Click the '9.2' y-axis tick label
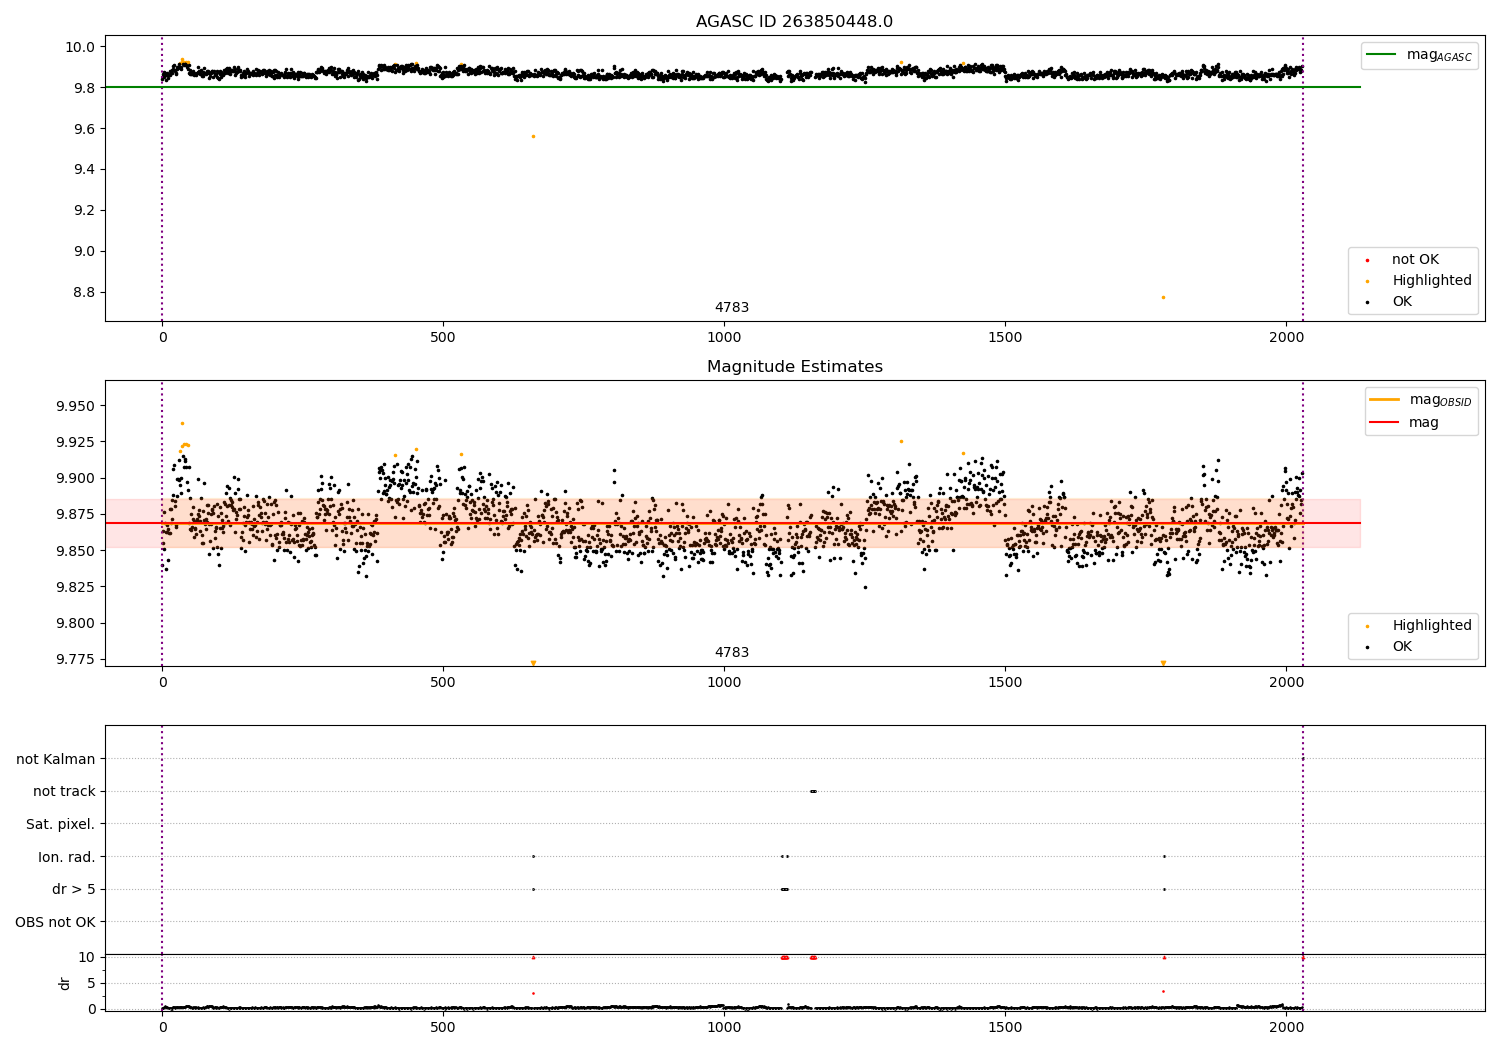 [84, 211]
